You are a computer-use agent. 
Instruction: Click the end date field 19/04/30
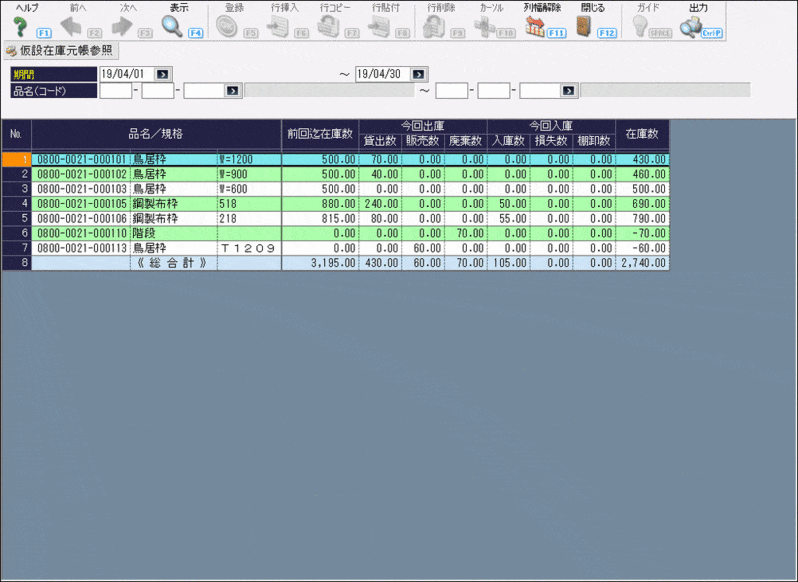383,74
